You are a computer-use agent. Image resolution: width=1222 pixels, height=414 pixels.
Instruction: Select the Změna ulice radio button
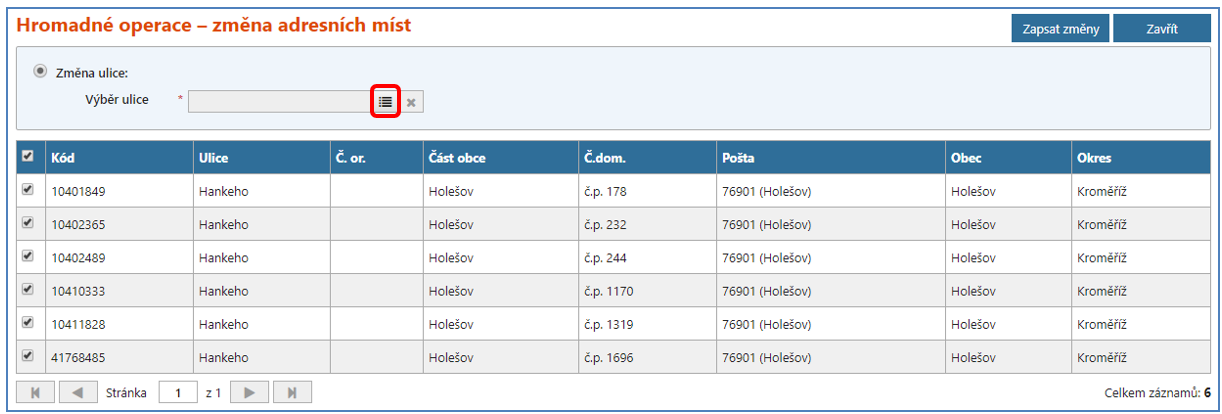40,71
